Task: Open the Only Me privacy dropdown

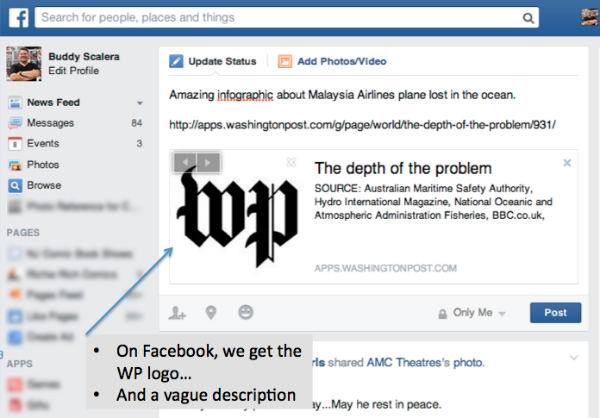Action: click(x=472, y=313)
